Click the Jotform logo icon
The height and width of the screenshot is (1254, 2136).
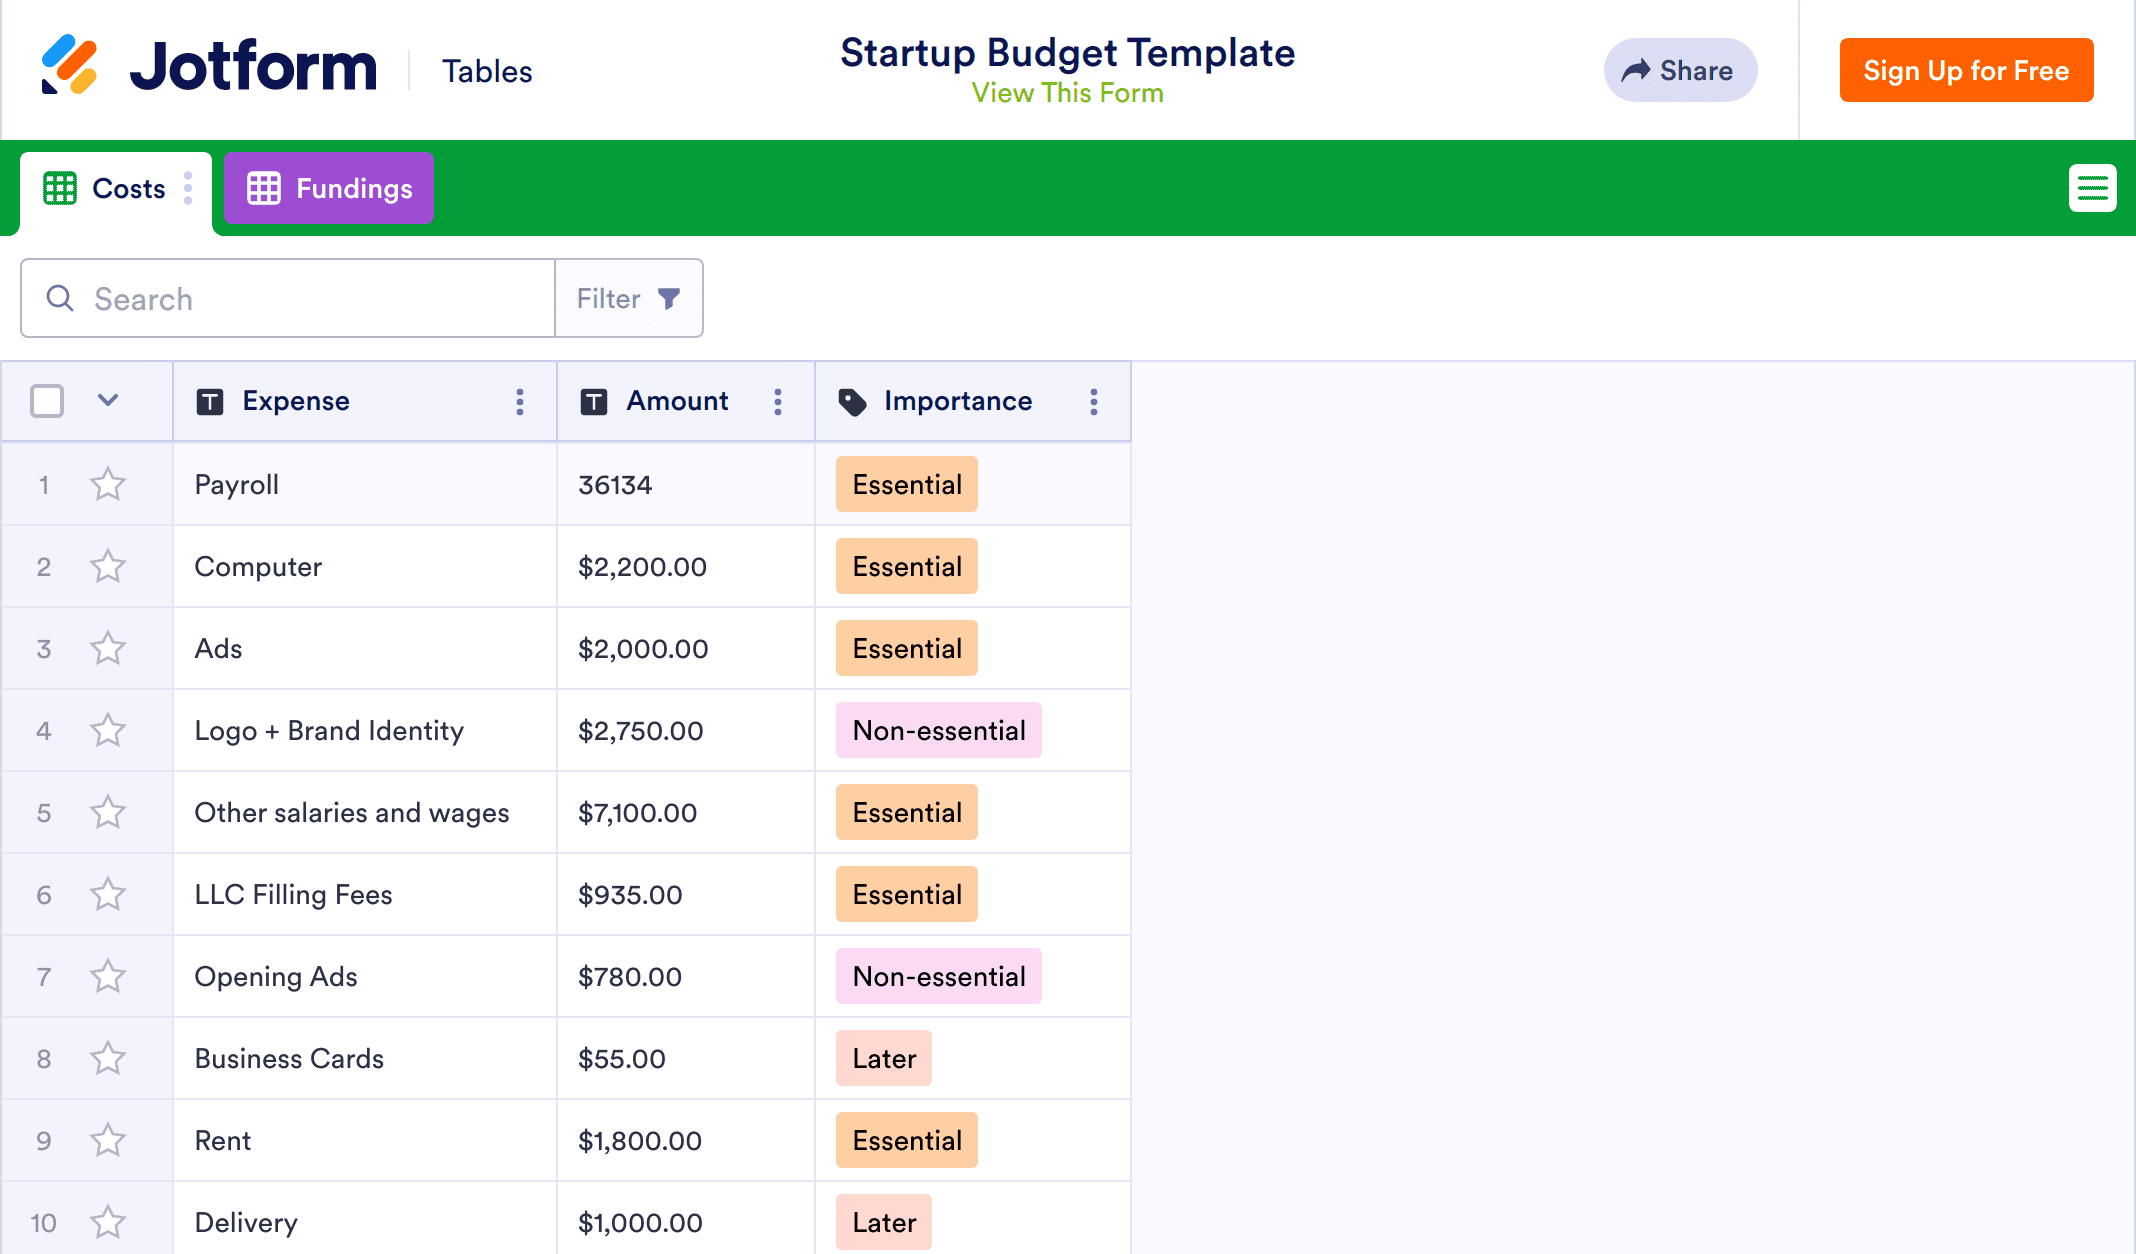tap(69, 65)
